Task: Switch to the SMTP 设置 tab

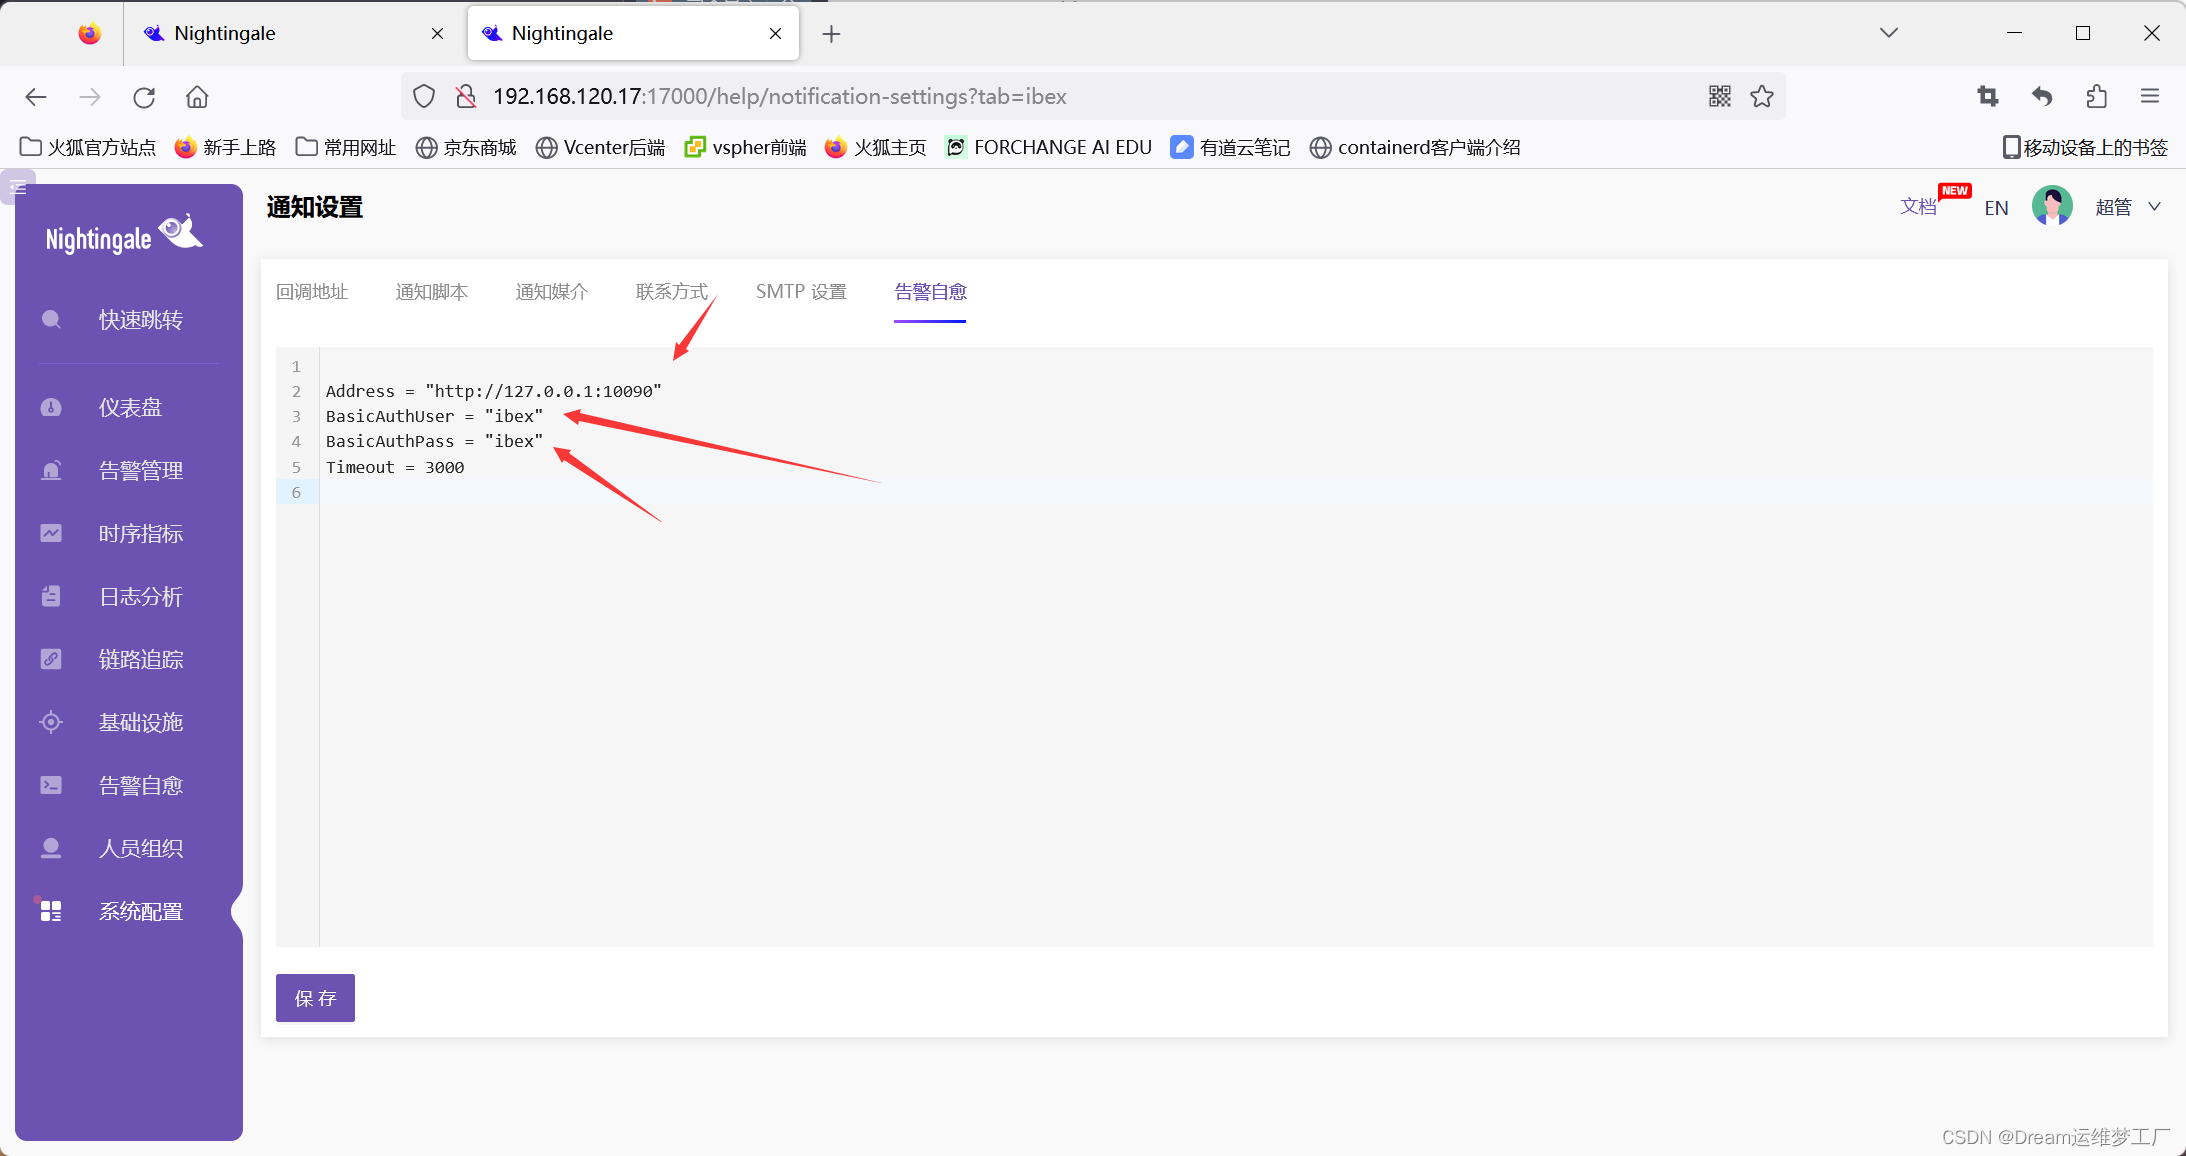Action: point(801,292)
